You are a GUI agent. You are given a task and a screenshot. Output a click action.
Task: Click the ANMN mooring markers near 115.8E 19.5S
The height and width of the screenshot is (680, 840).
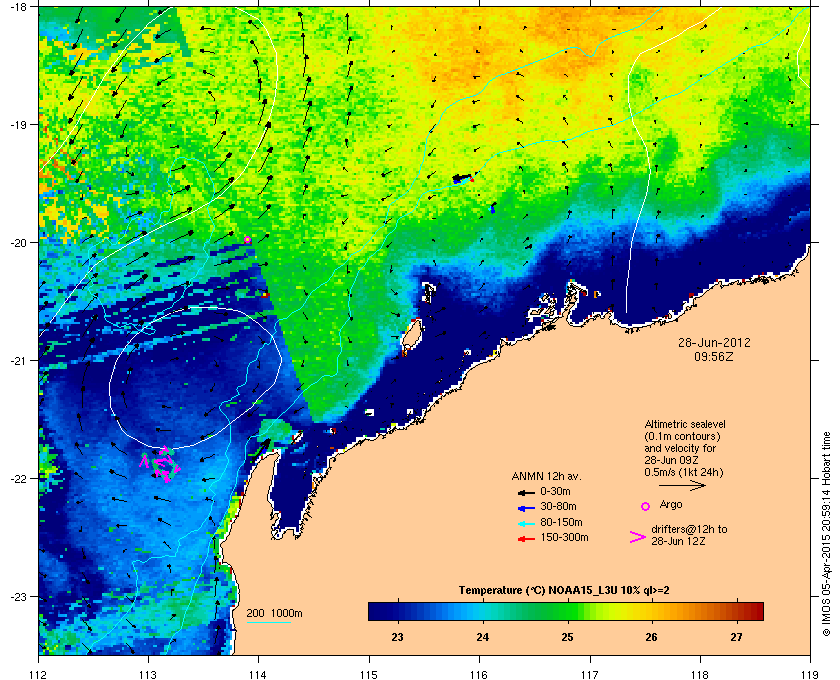[x=463, y=178]
